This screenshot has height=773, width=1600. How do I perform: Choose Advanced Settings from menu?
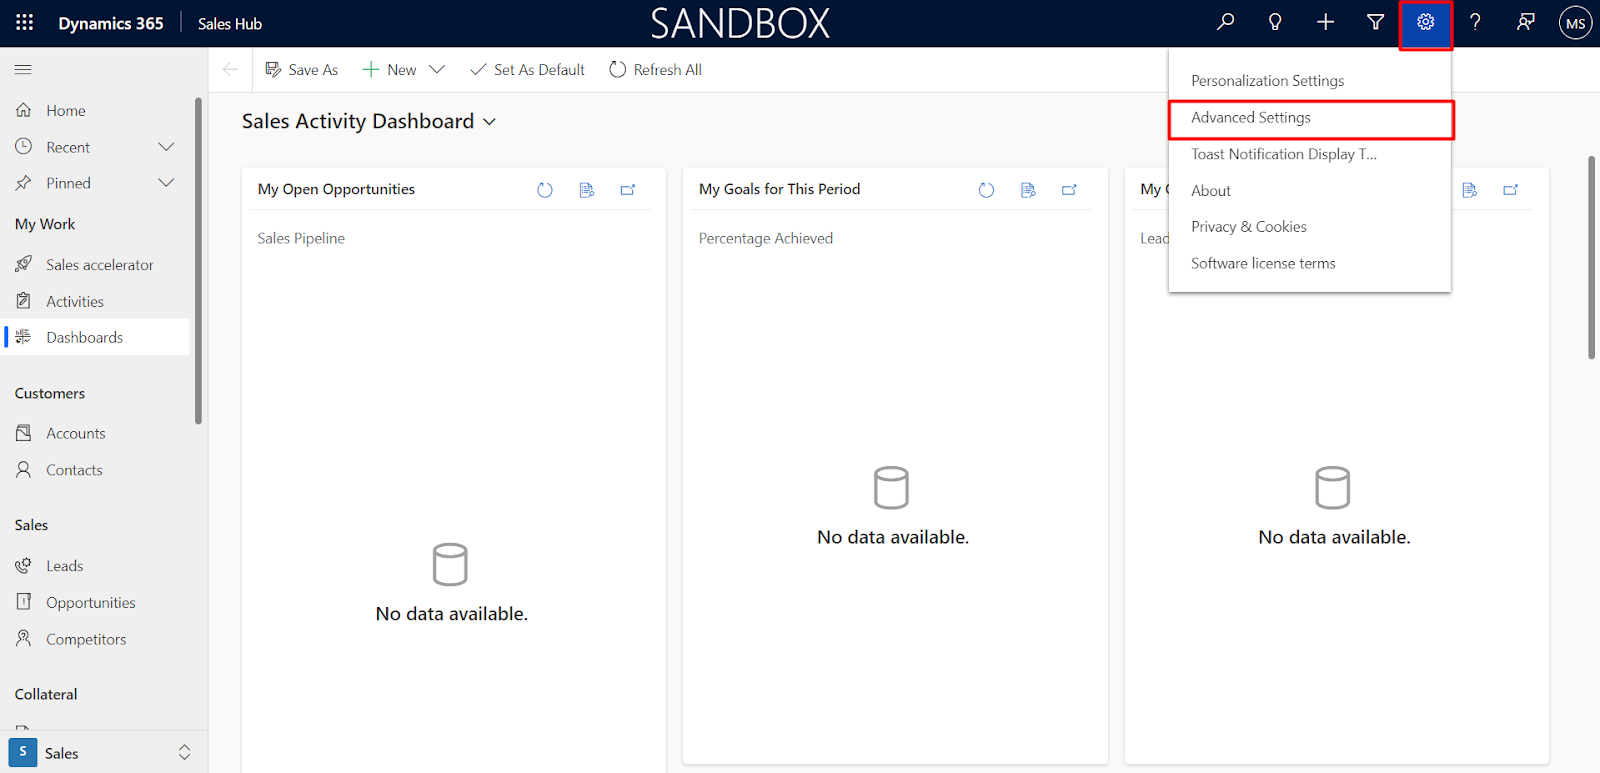coord(1309,118)
